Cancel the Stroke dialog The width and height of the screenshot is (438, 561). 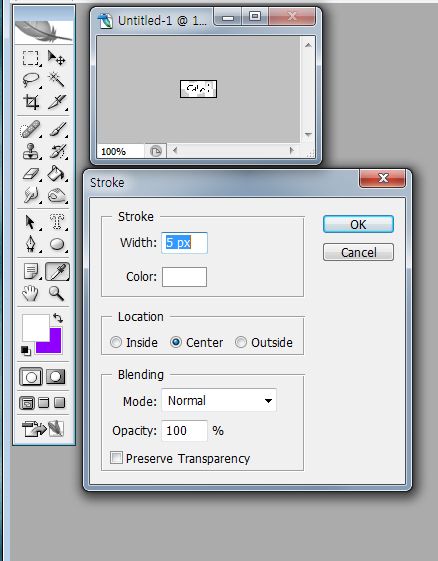point(358,252)
